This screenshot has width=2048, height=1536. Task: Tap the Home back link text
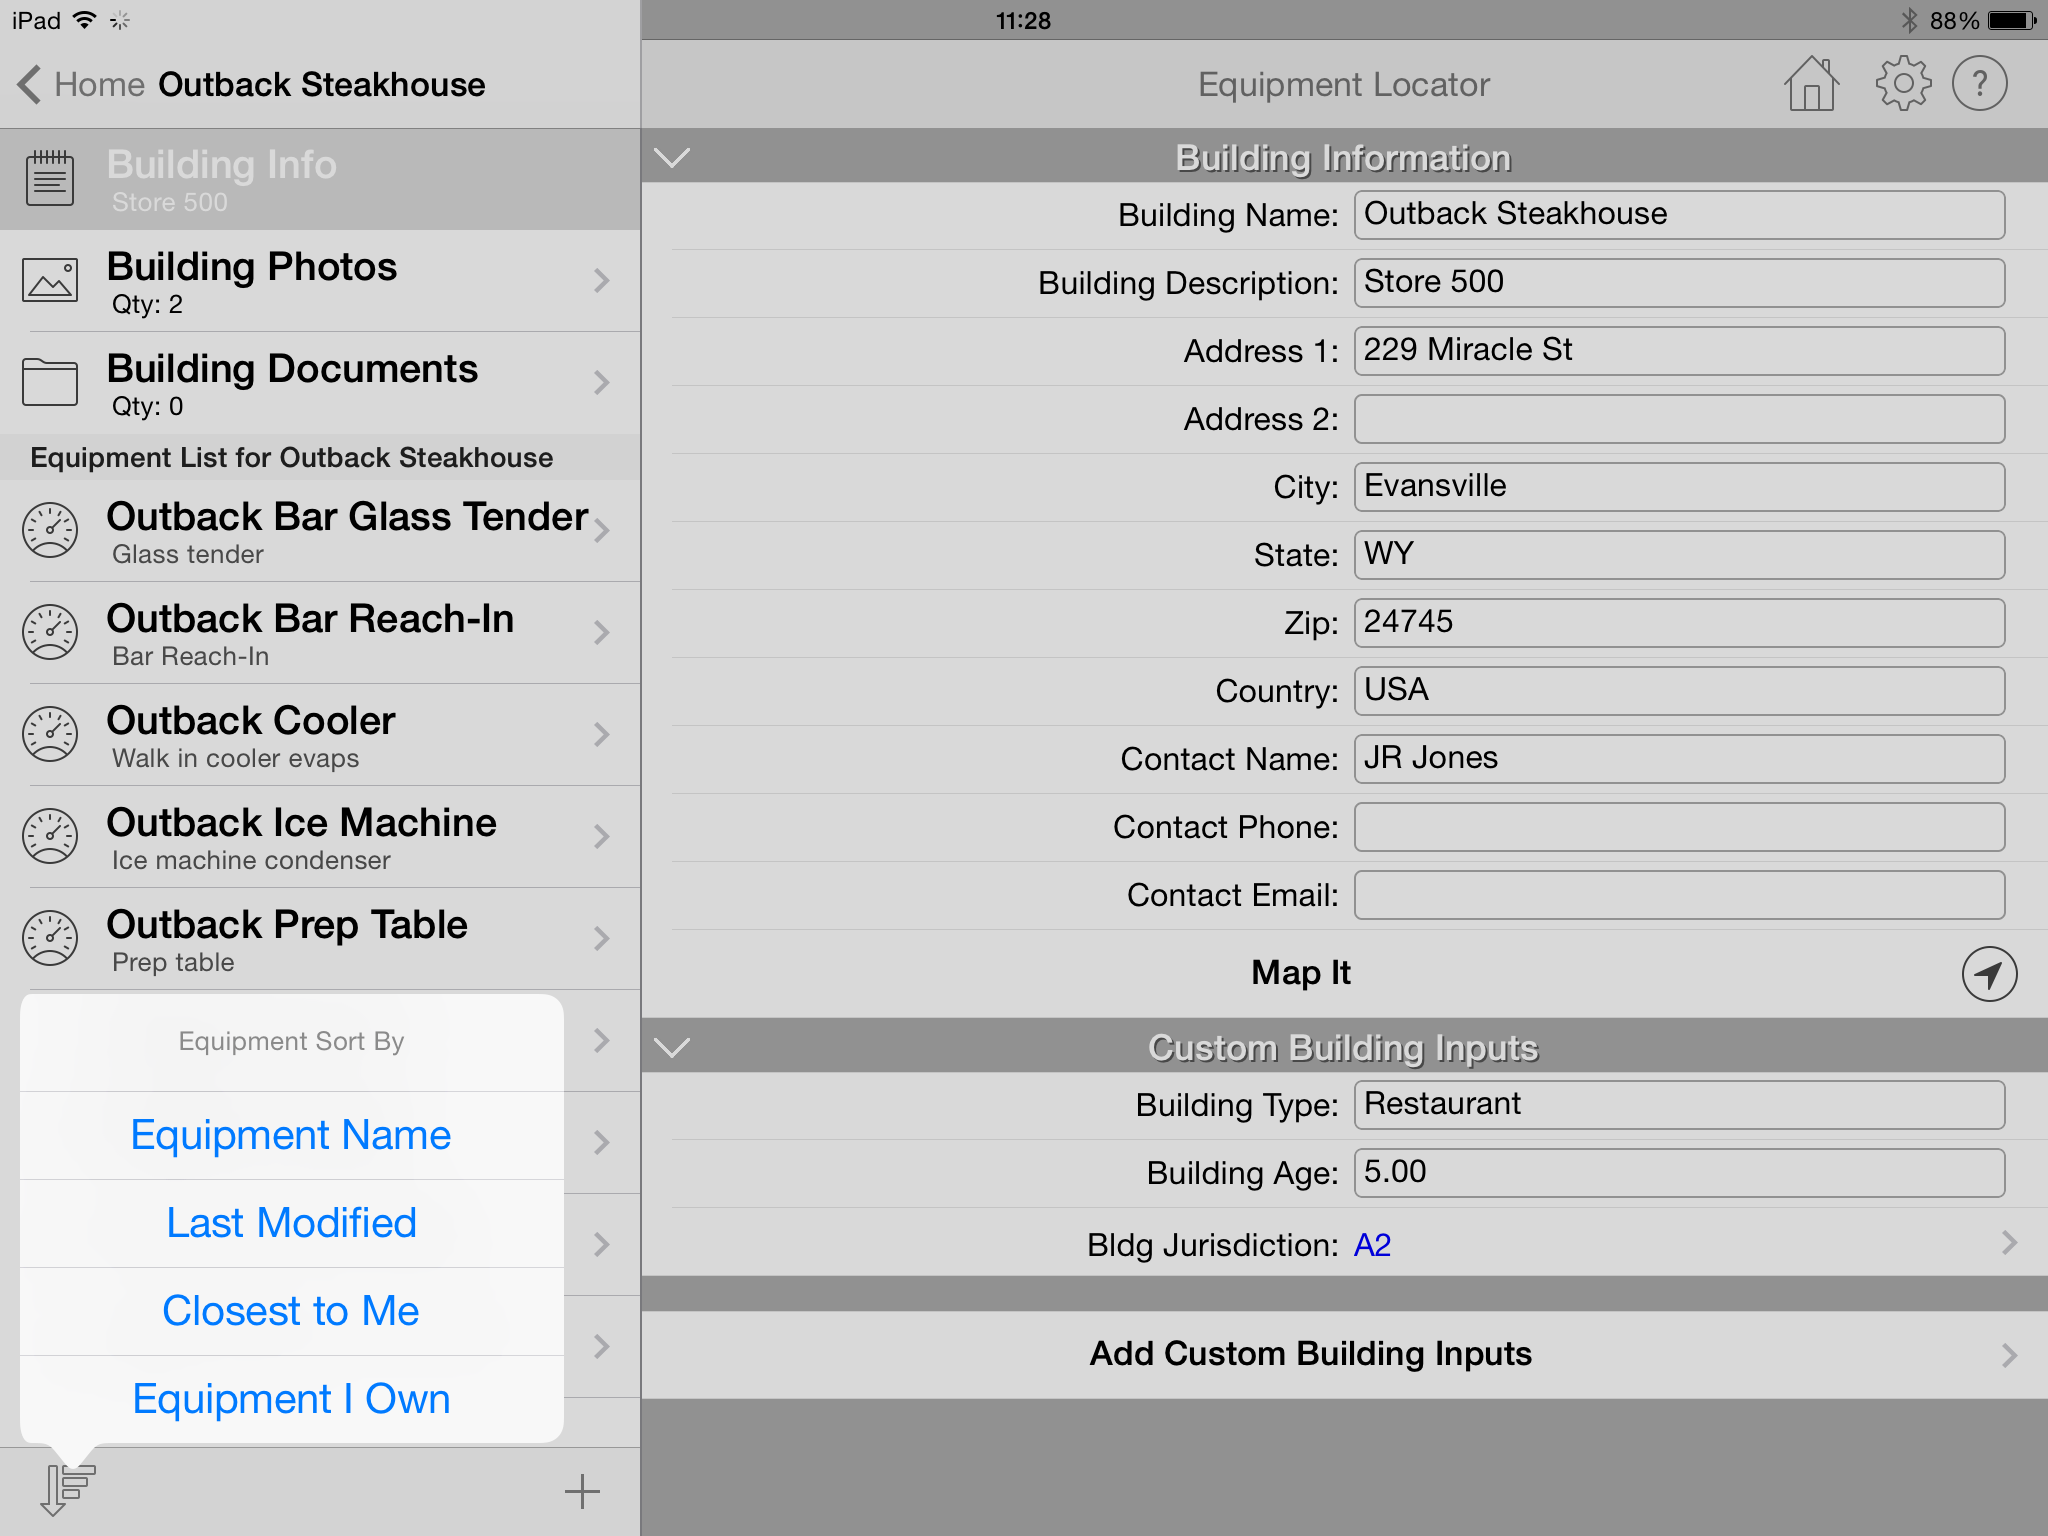pos(100,84)
